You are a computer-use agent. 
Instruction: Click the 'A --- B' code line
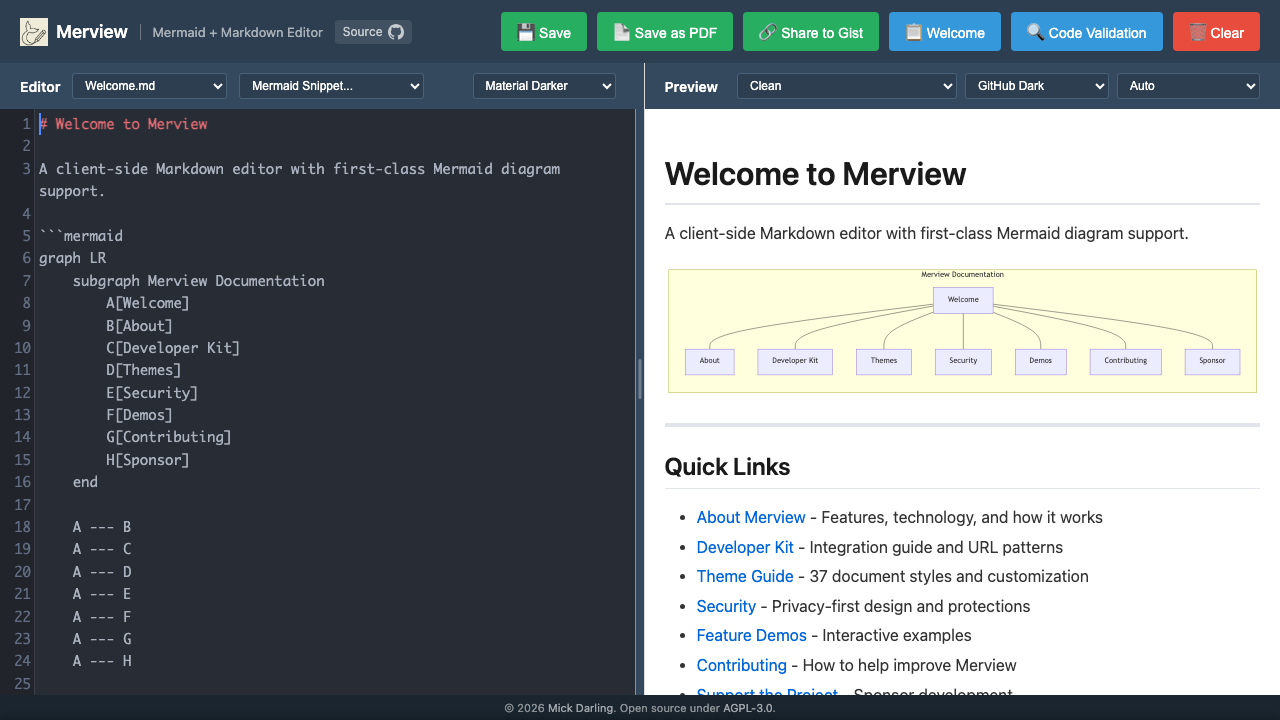click(102, 527)
